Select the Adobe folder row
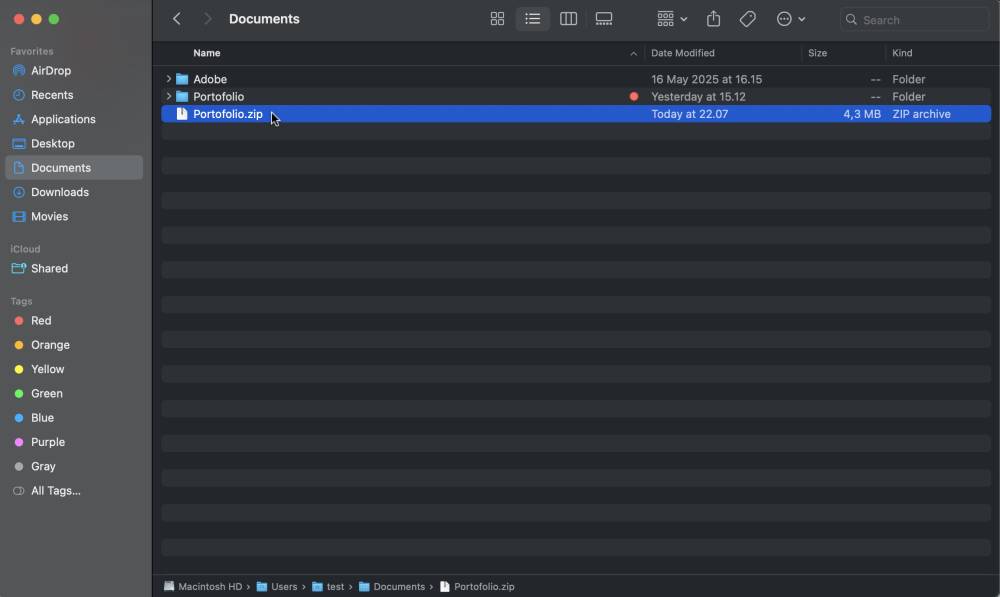Screen dimensions: 1000x597 point(576,79)
